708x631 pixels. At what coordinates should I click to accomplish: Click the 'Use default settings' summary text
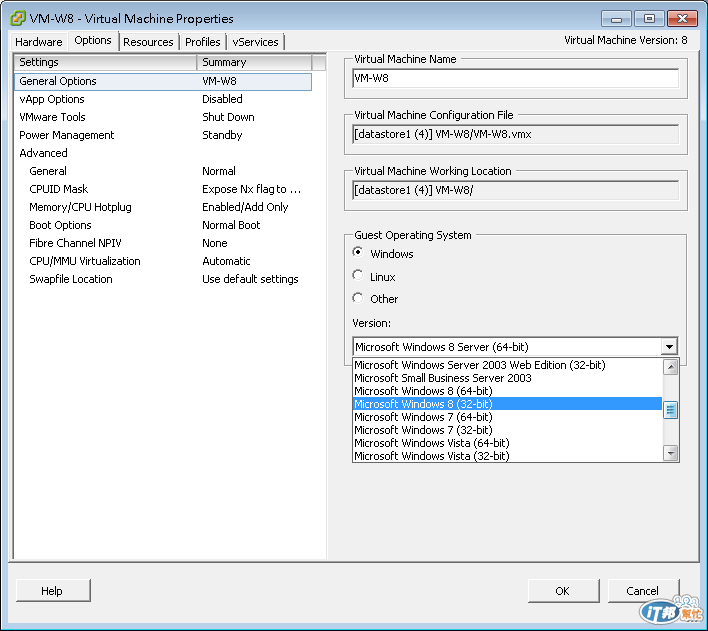pyautogui.click(x=250, y=279)
